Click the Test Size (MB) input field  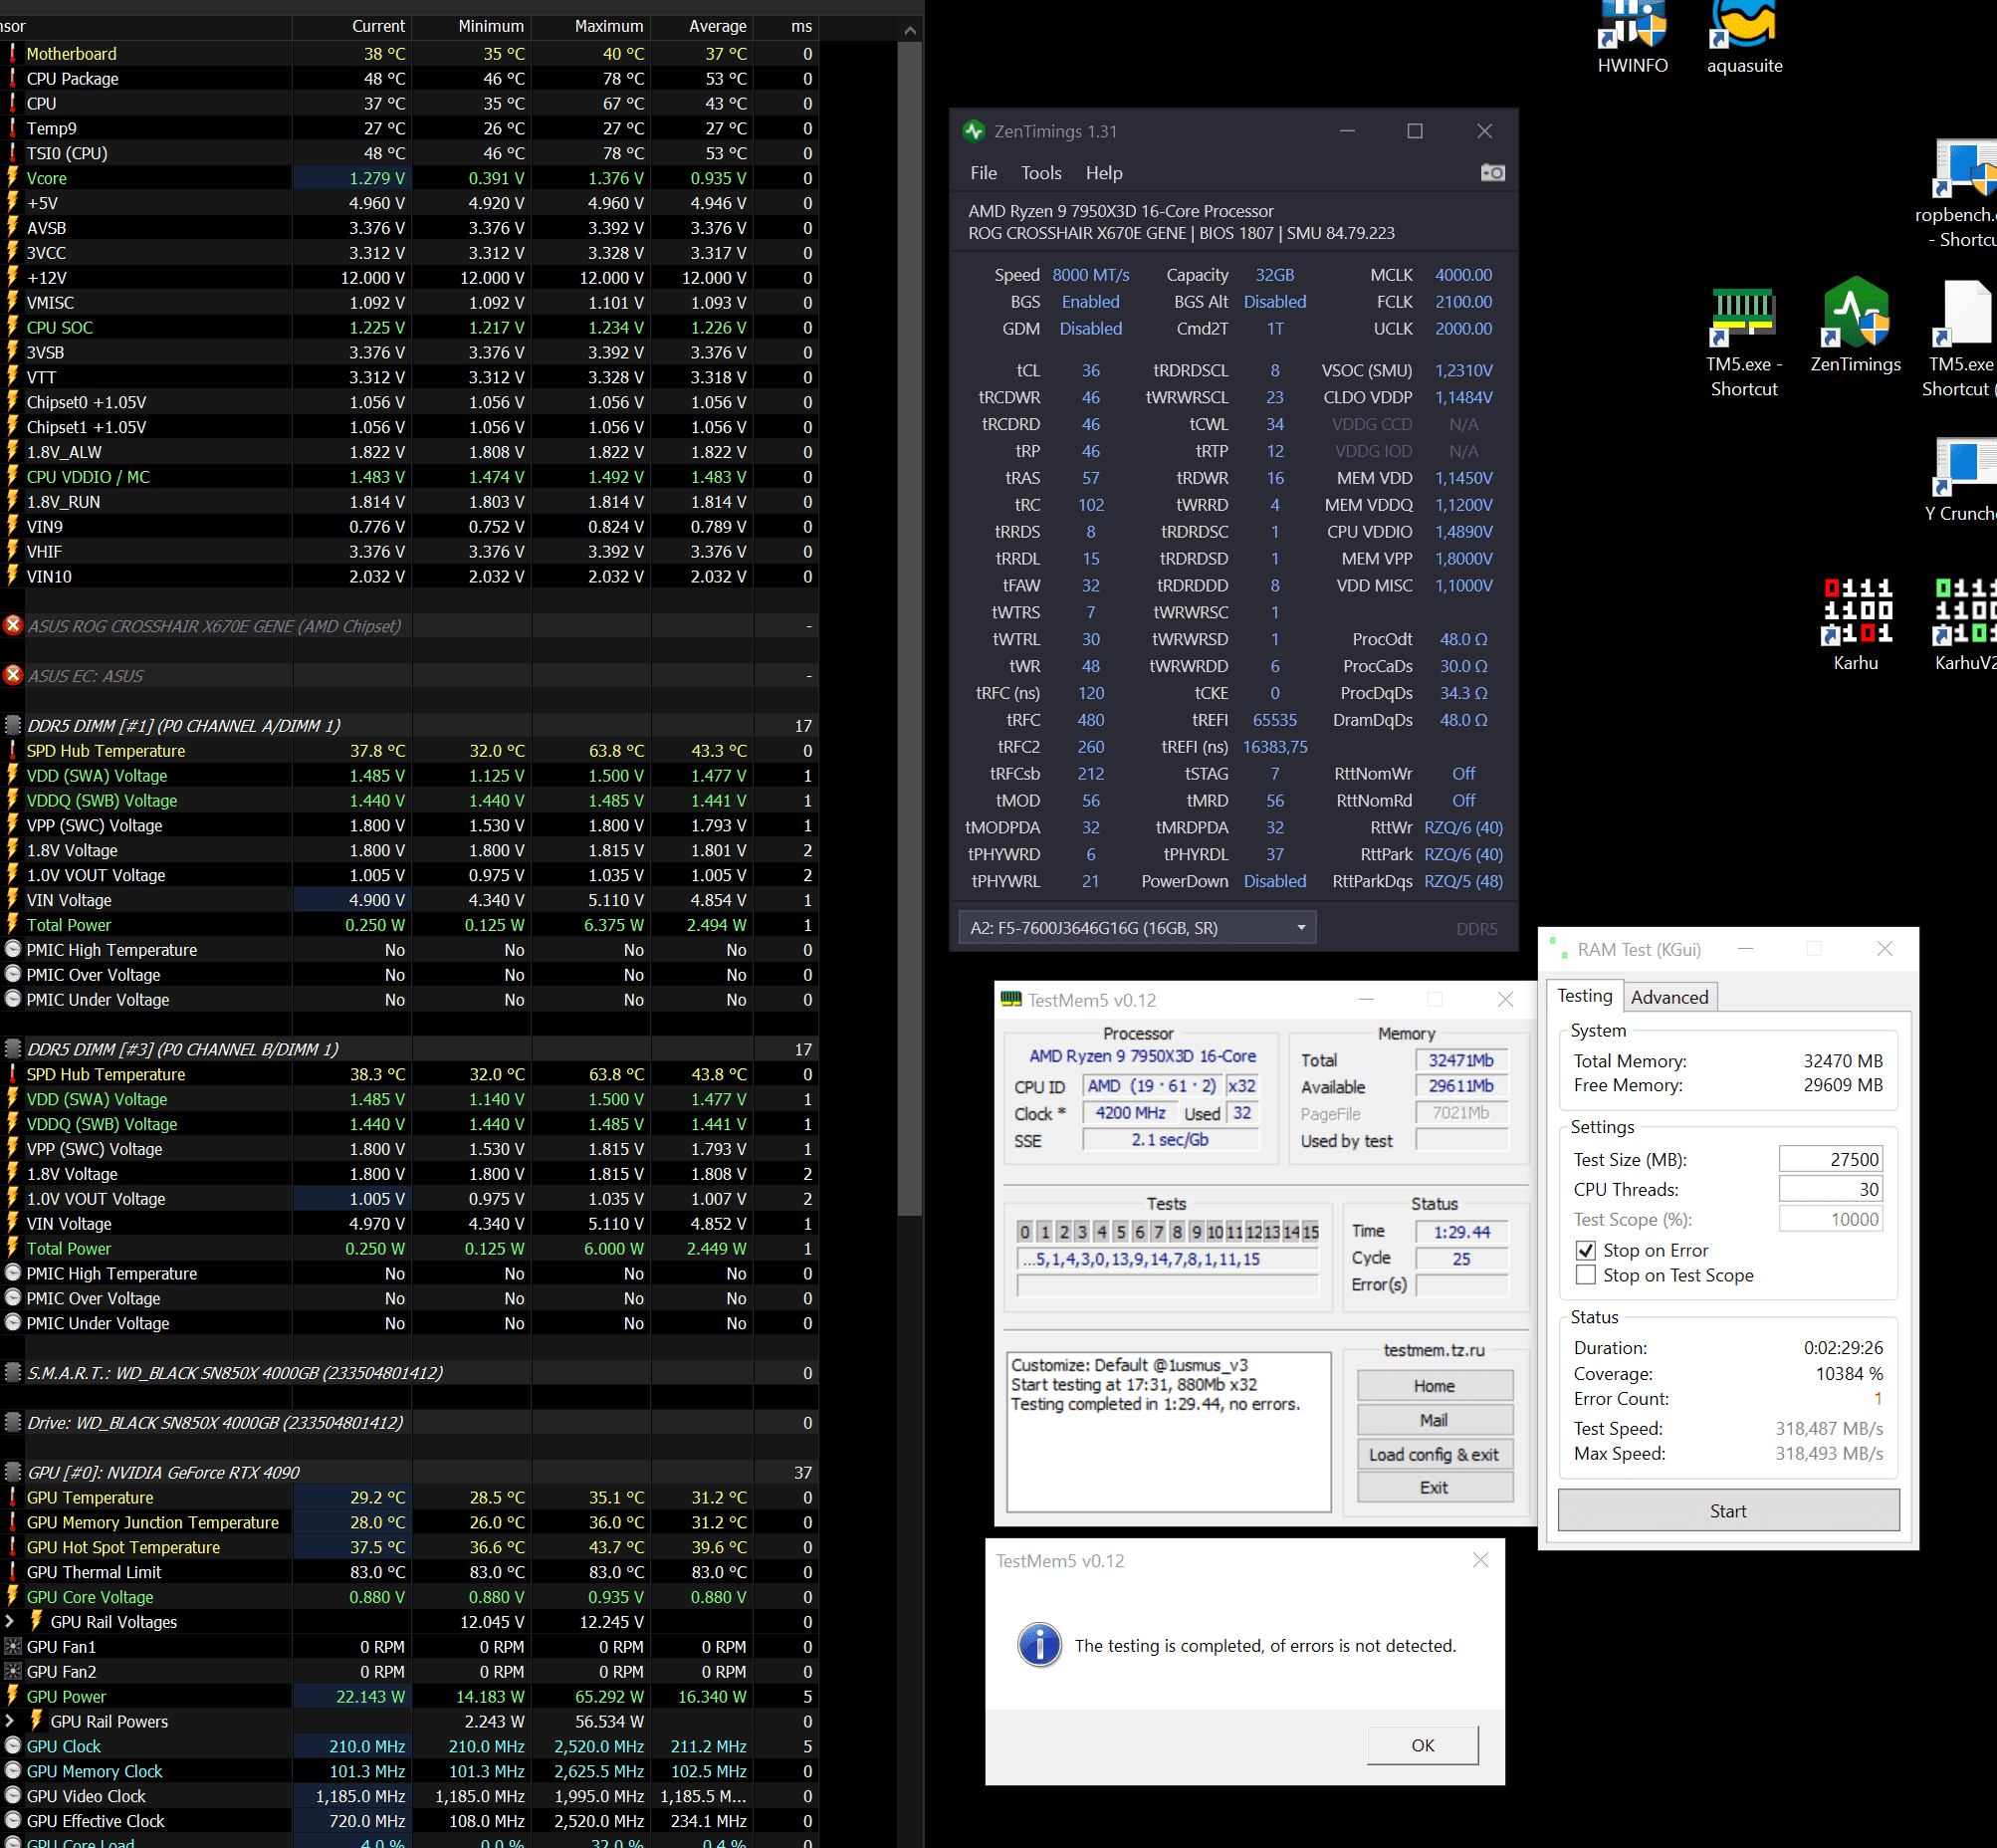coord(1829,1159)
